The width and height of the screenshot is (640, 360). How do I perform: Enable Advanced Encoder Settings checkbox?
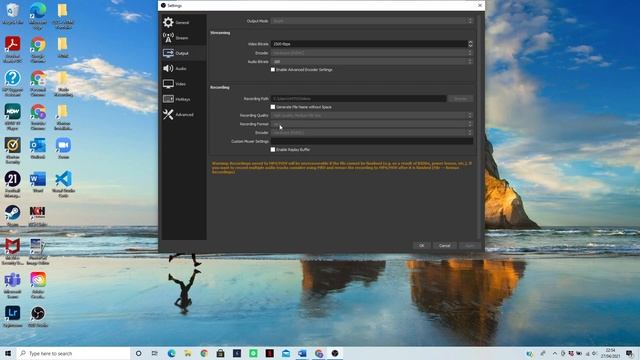[x=273, y=70]
